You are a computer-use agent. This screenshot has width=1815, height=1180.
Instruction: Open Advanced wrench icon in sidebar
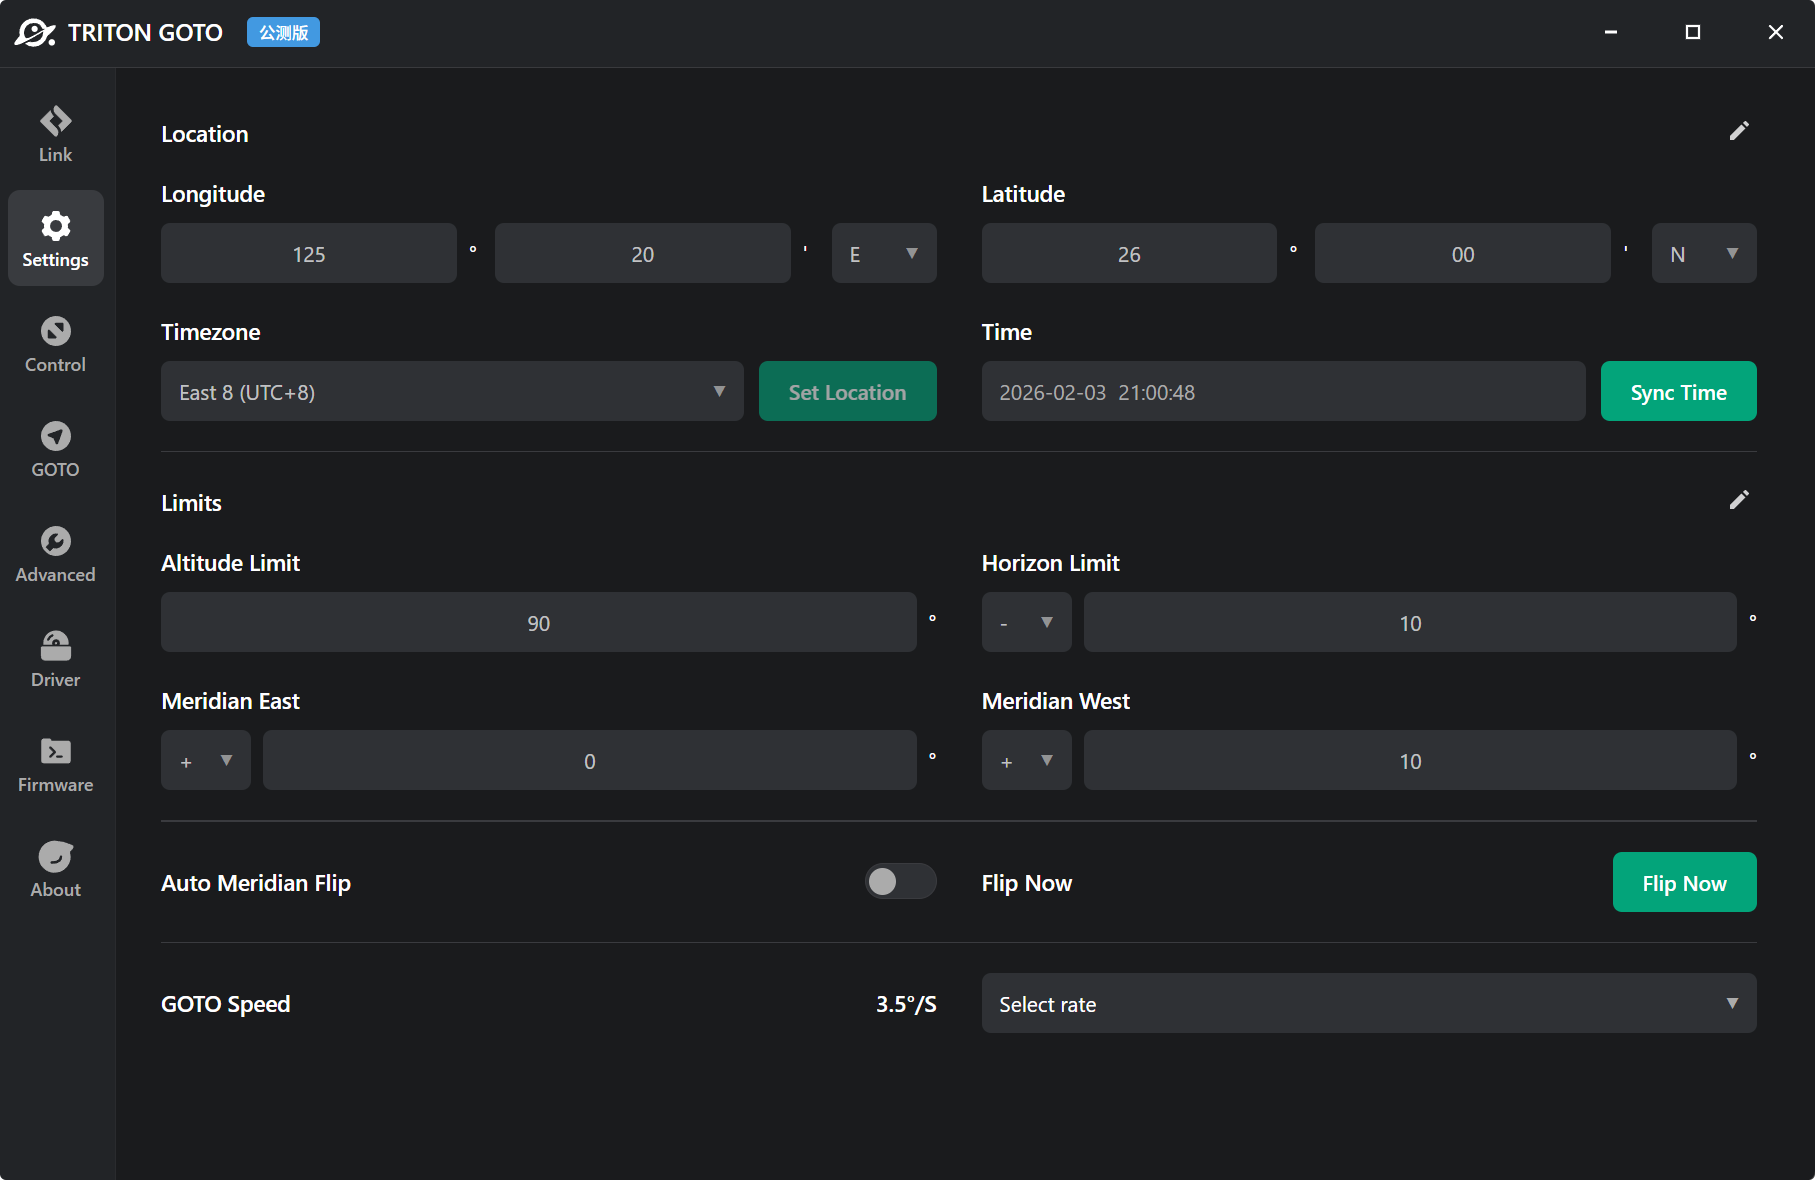coord(55,542)
